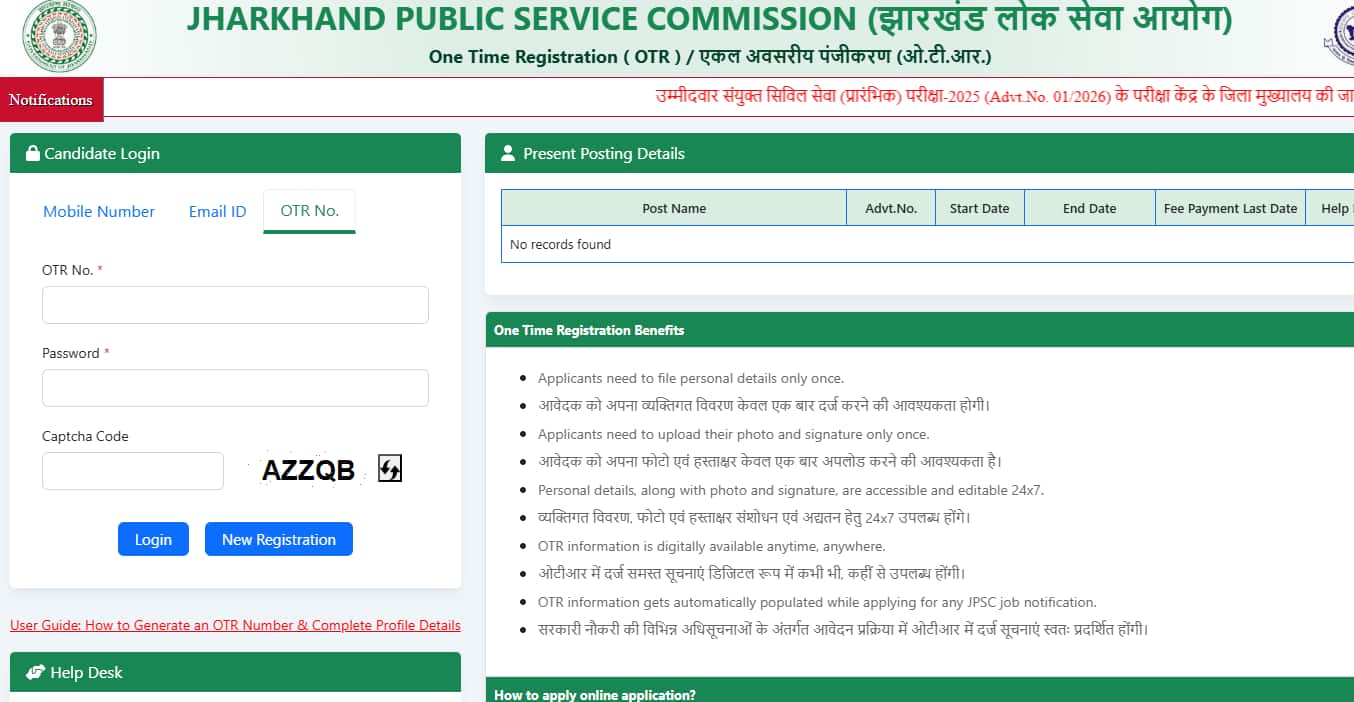Click the bullet mentioning accessible and editable 24x7
Viewport: 1354px width, 702px height.
point(791,490)
